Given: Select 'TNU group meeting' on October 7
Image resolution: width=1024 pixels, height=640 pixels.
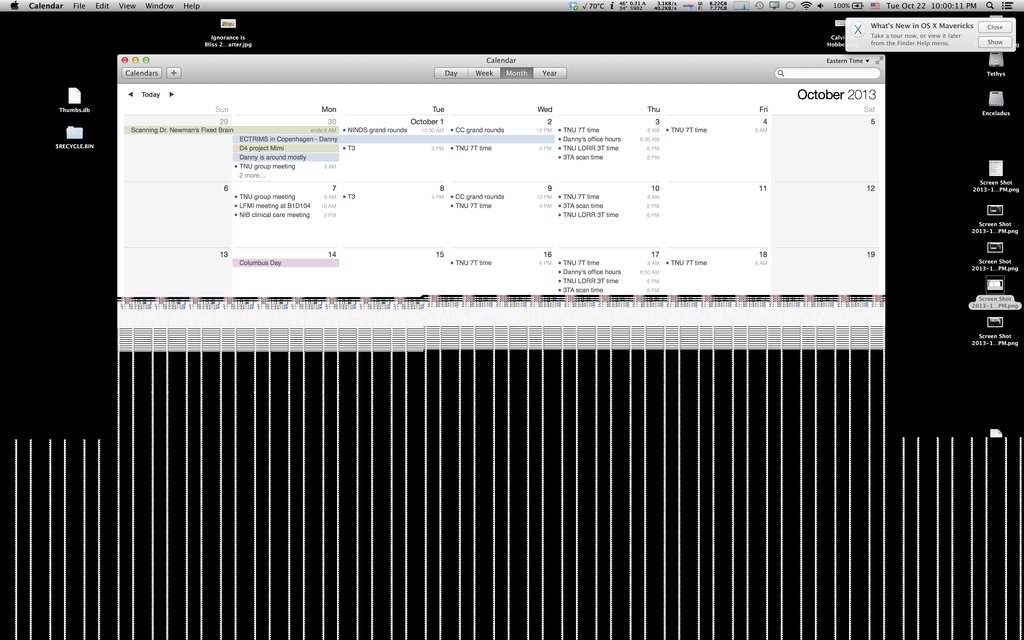Looking at the screenshot, I should [x=285, y=197].
